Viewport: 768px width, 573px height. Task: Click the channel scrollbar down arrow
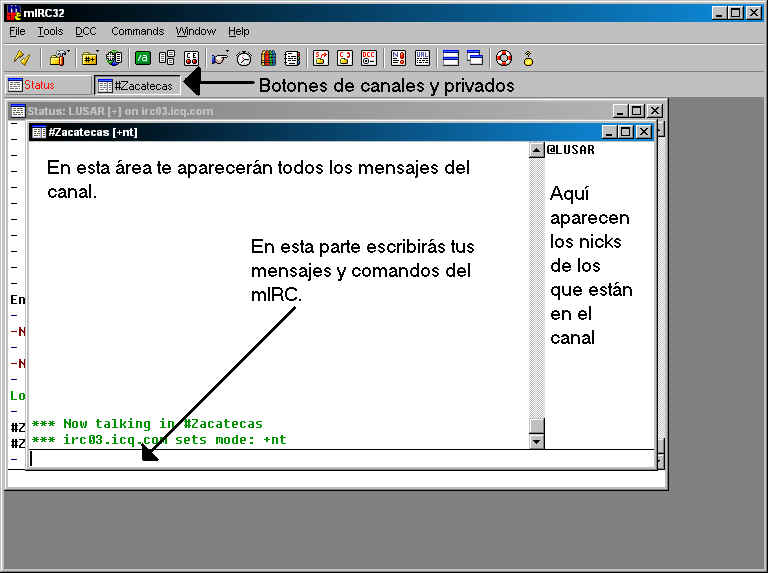(536, 441)
